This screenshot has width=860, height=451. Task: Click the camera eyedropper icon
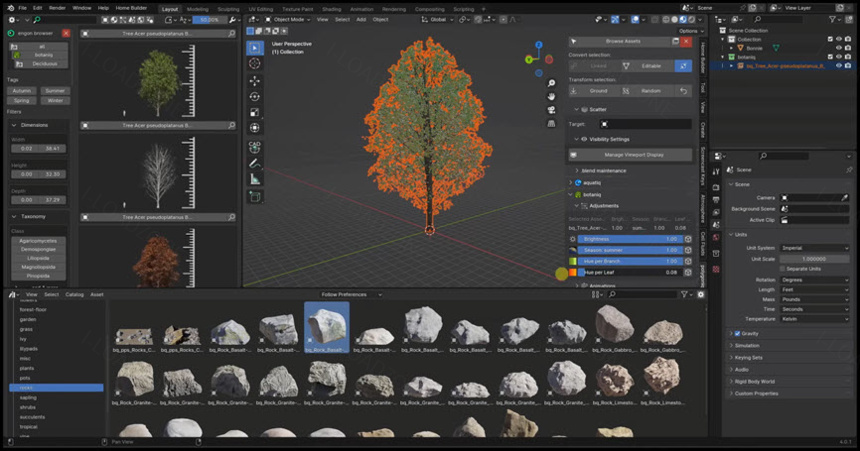pyautogui.click(x=845, y=198)
